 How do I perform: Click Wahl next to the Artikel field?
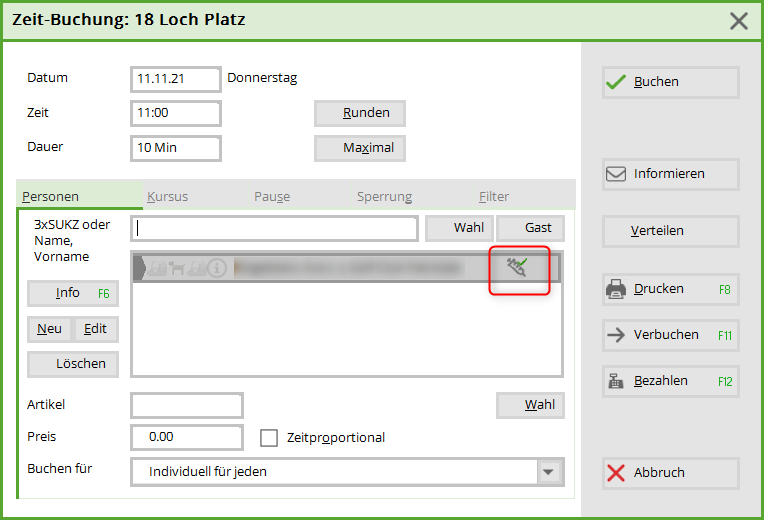click(531, 405)
